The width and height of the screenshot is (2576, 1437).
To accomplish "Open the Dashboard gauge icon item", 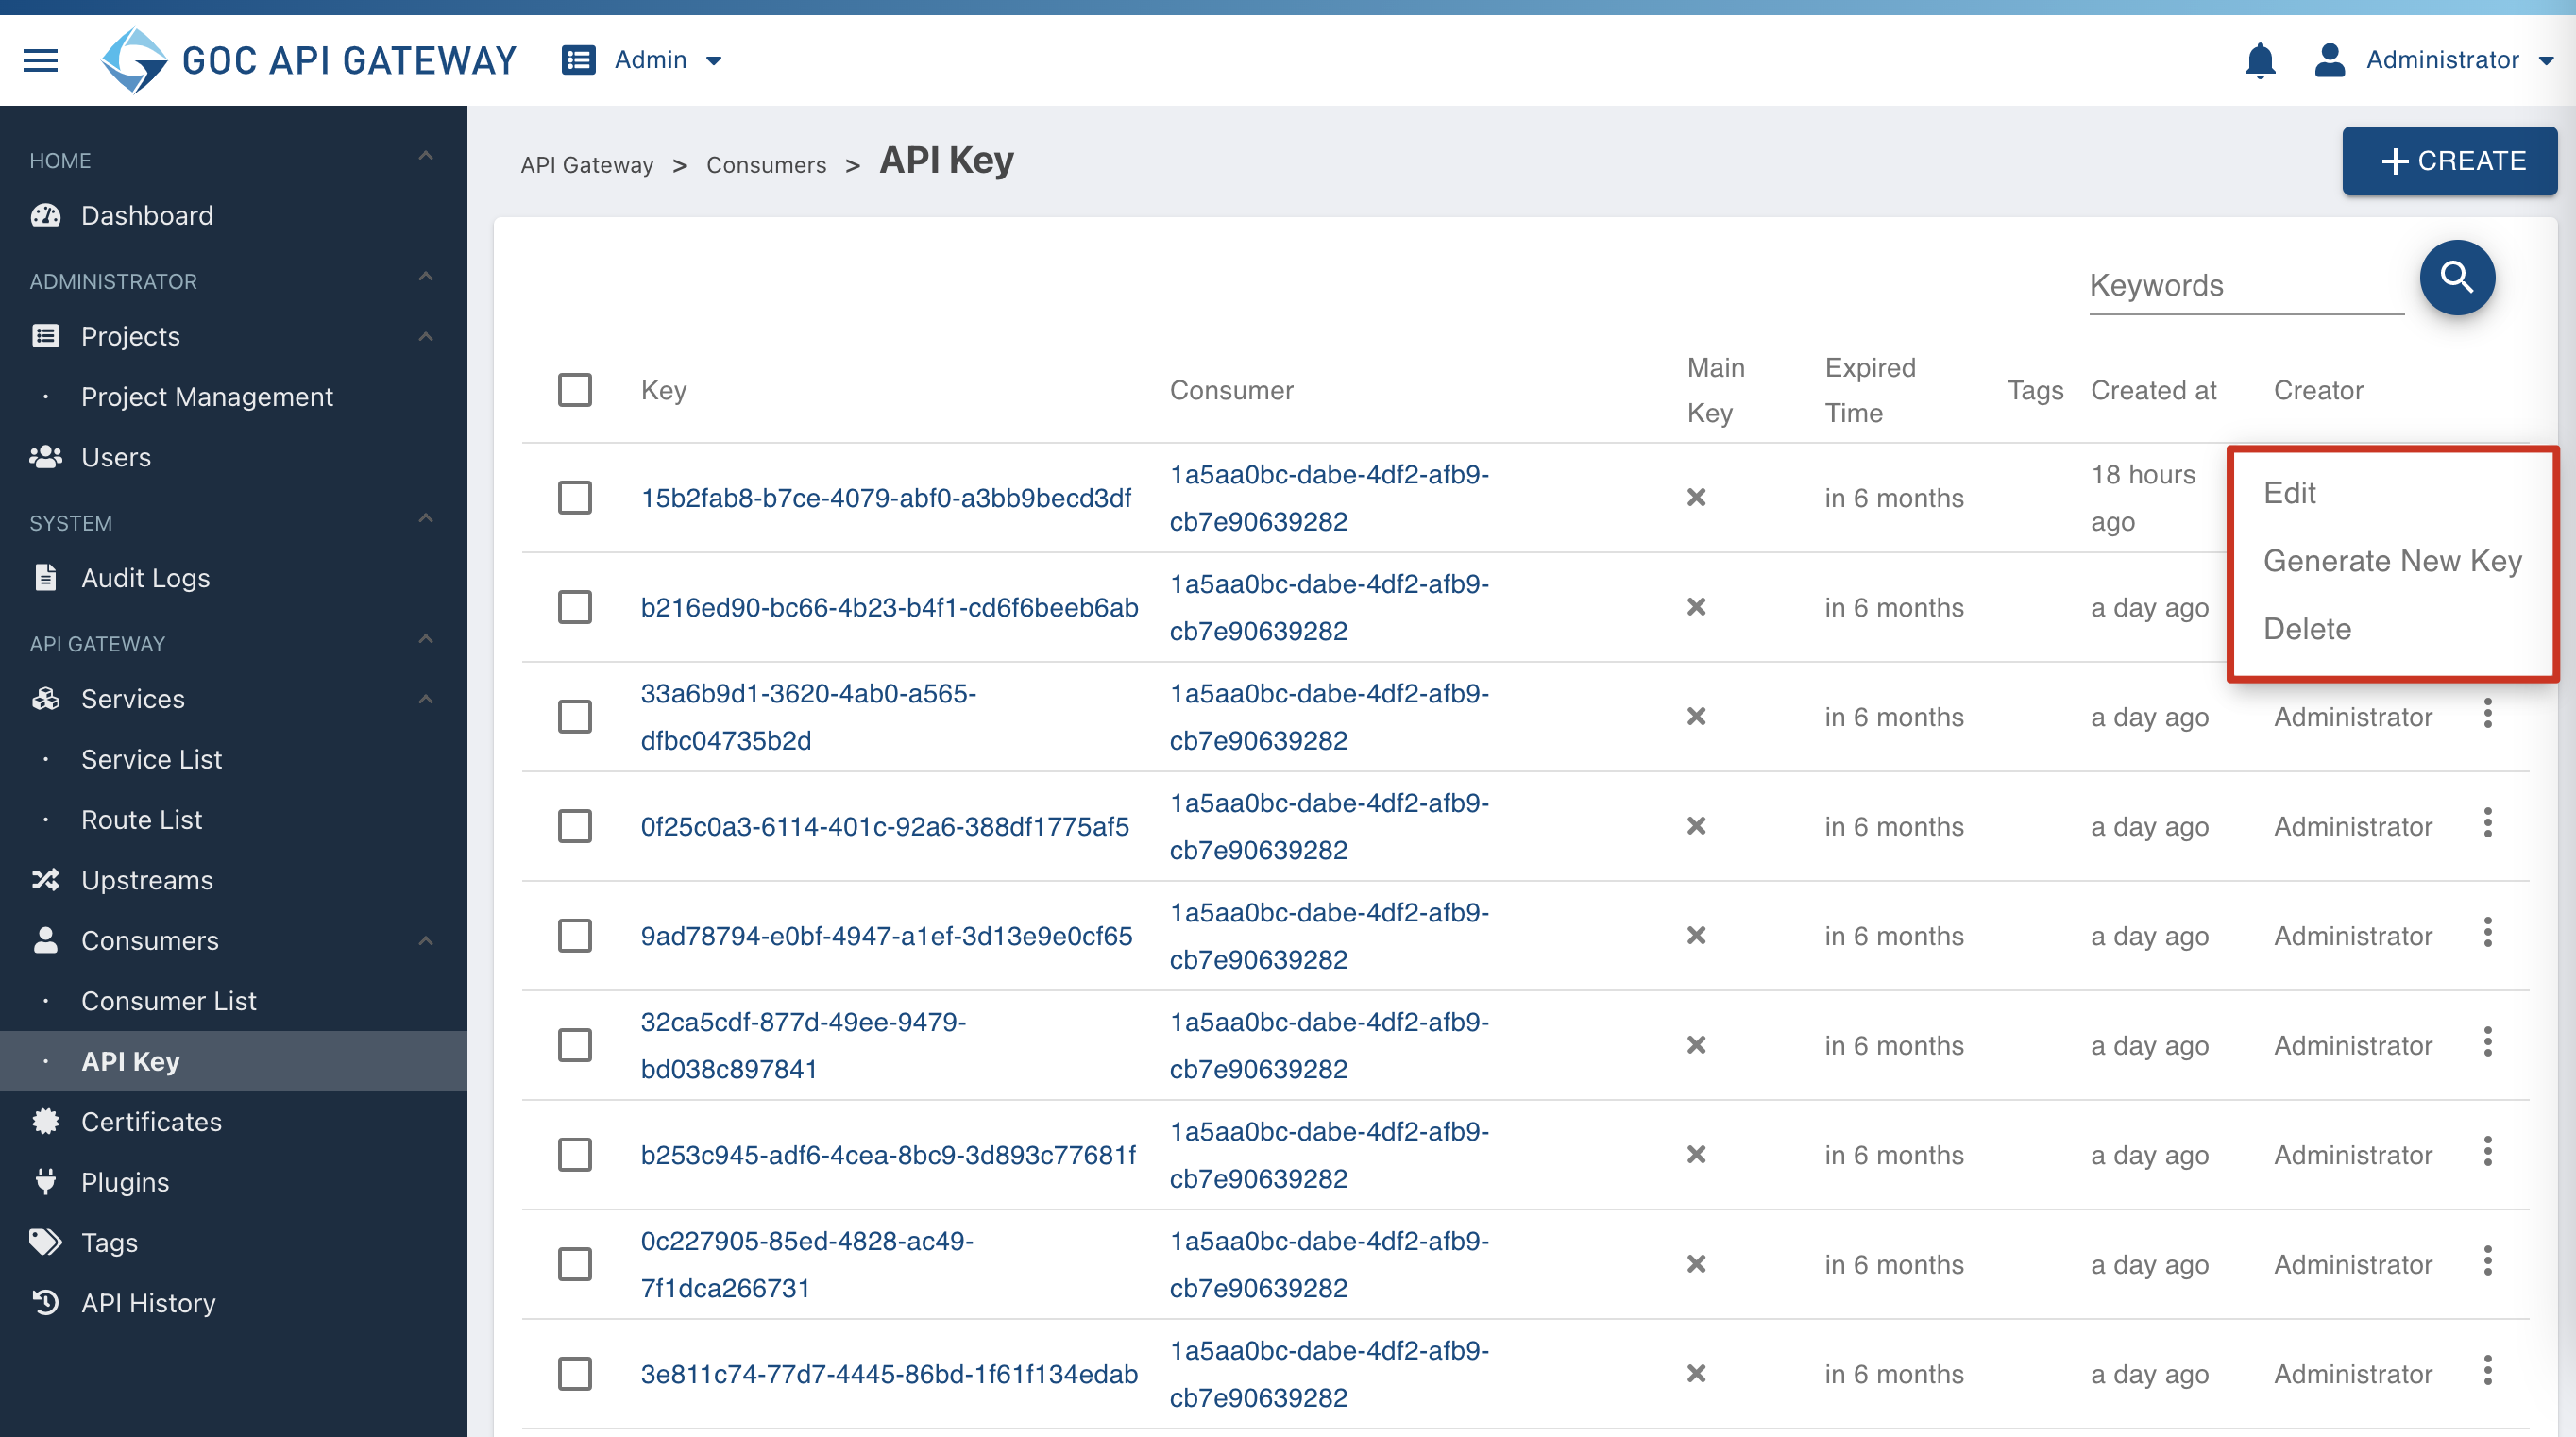I will click(46, 215).
